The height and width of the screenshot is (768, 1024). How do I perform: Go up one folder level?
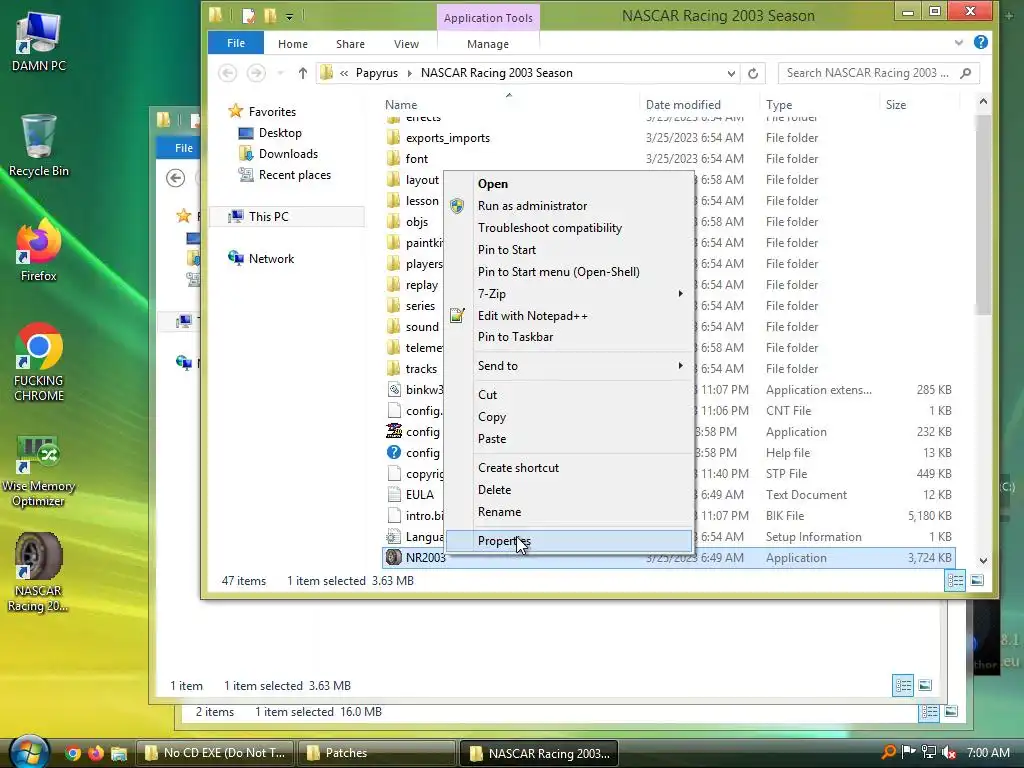302,73
